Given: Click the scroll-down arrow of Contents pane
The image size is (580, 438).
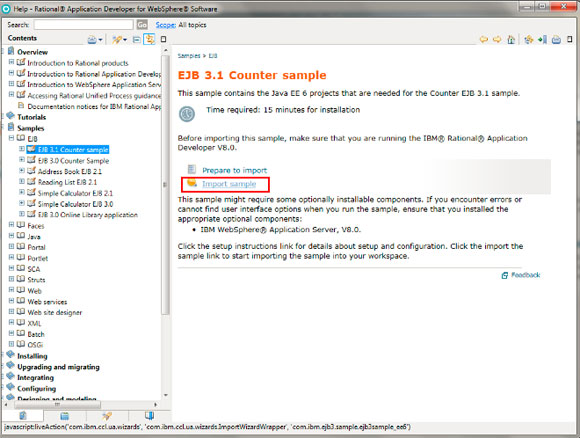Looking at the screenshot, I should [166, 395].
